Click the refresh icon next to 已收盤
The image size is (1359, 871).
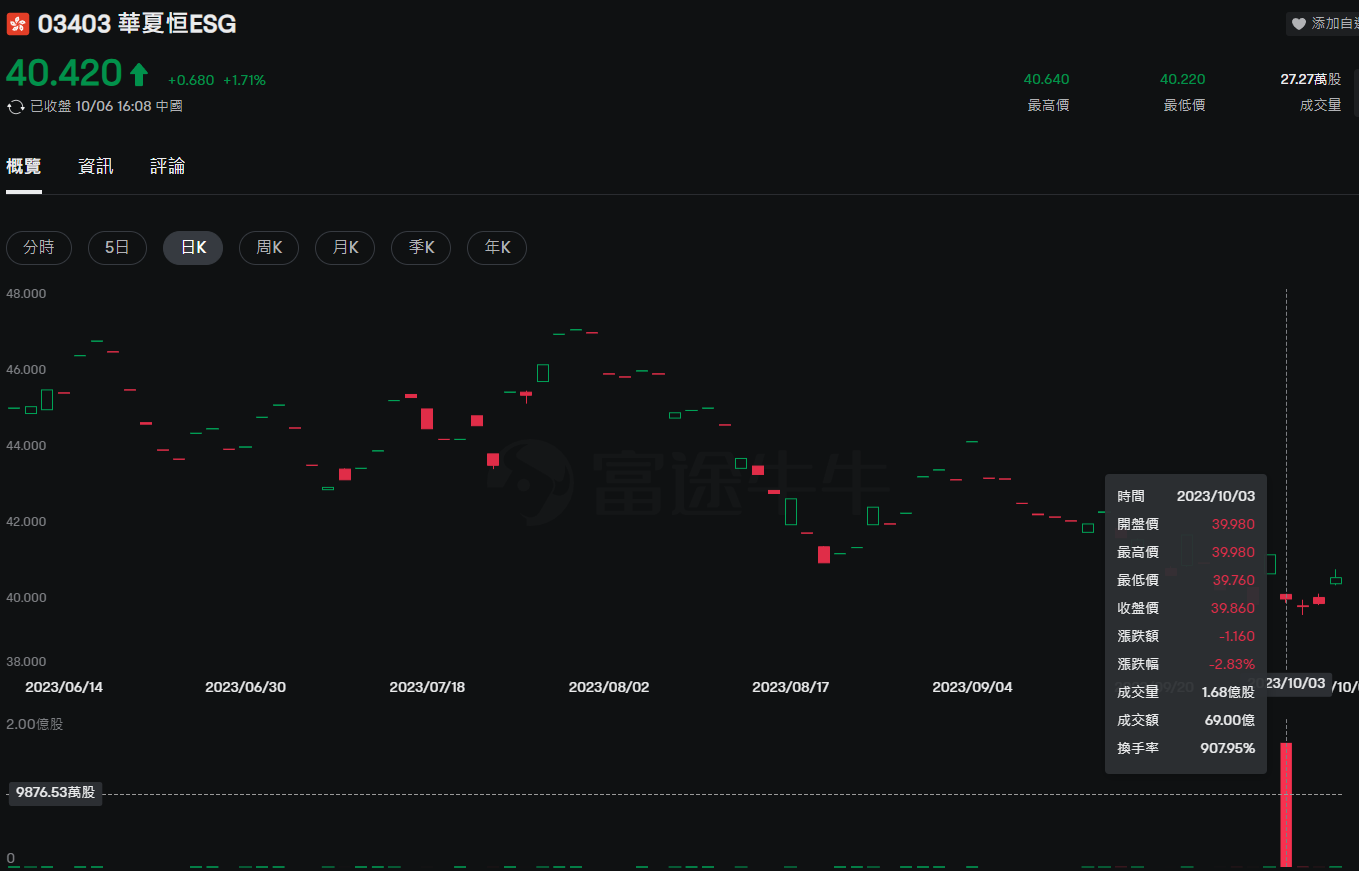16,106
